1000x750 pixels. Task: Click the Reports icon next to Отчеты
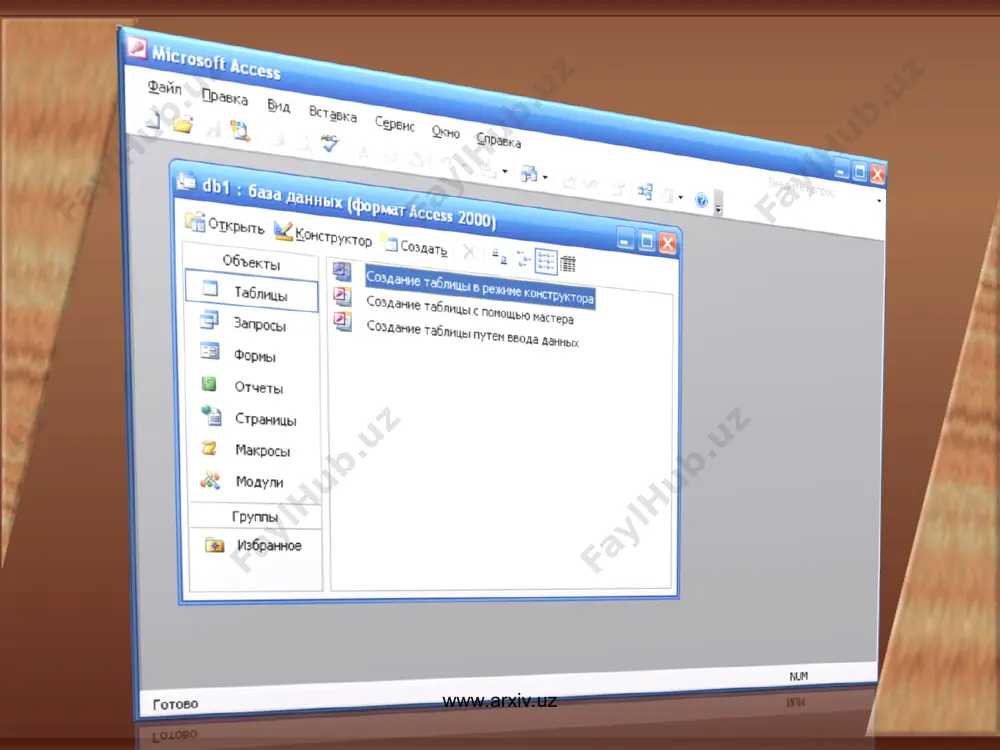tap(209, 383)
